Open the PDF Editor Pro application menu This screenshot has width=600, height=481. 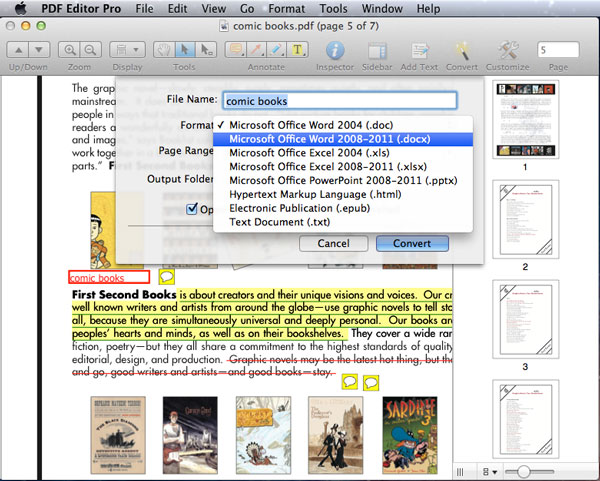pos(81,8)
